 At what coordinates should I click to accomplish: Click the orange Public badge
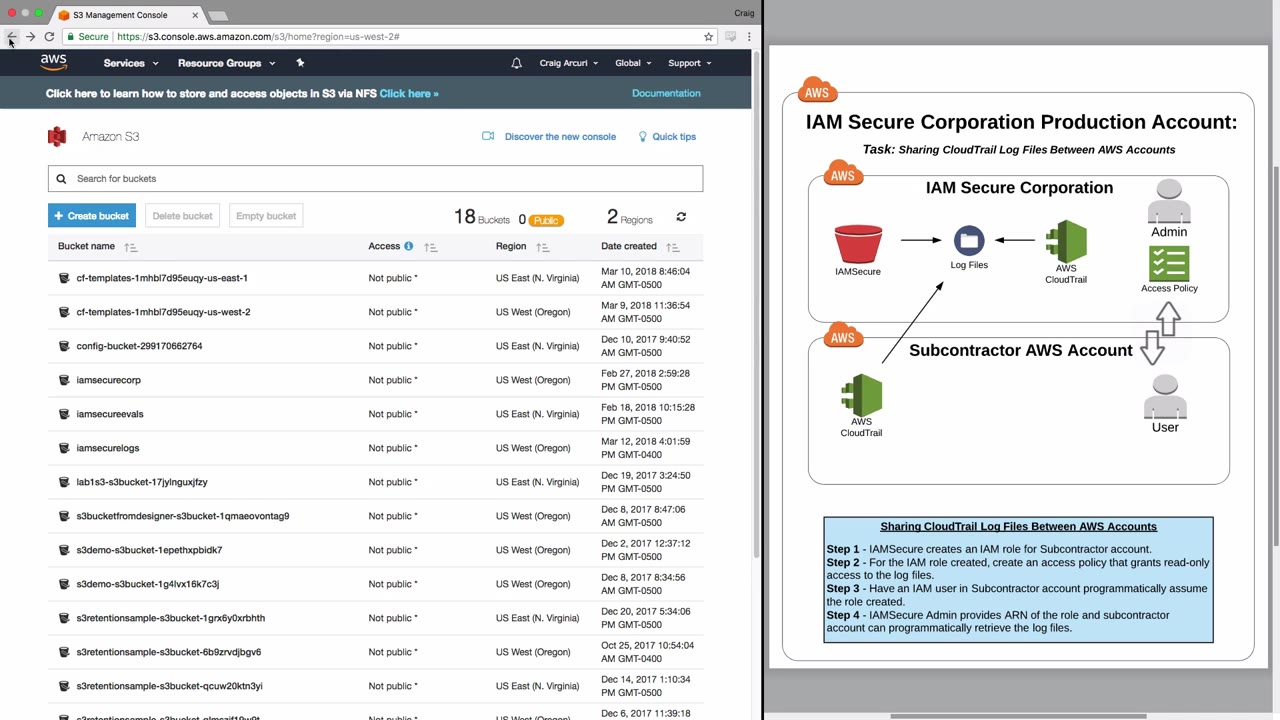coord(546,220)
